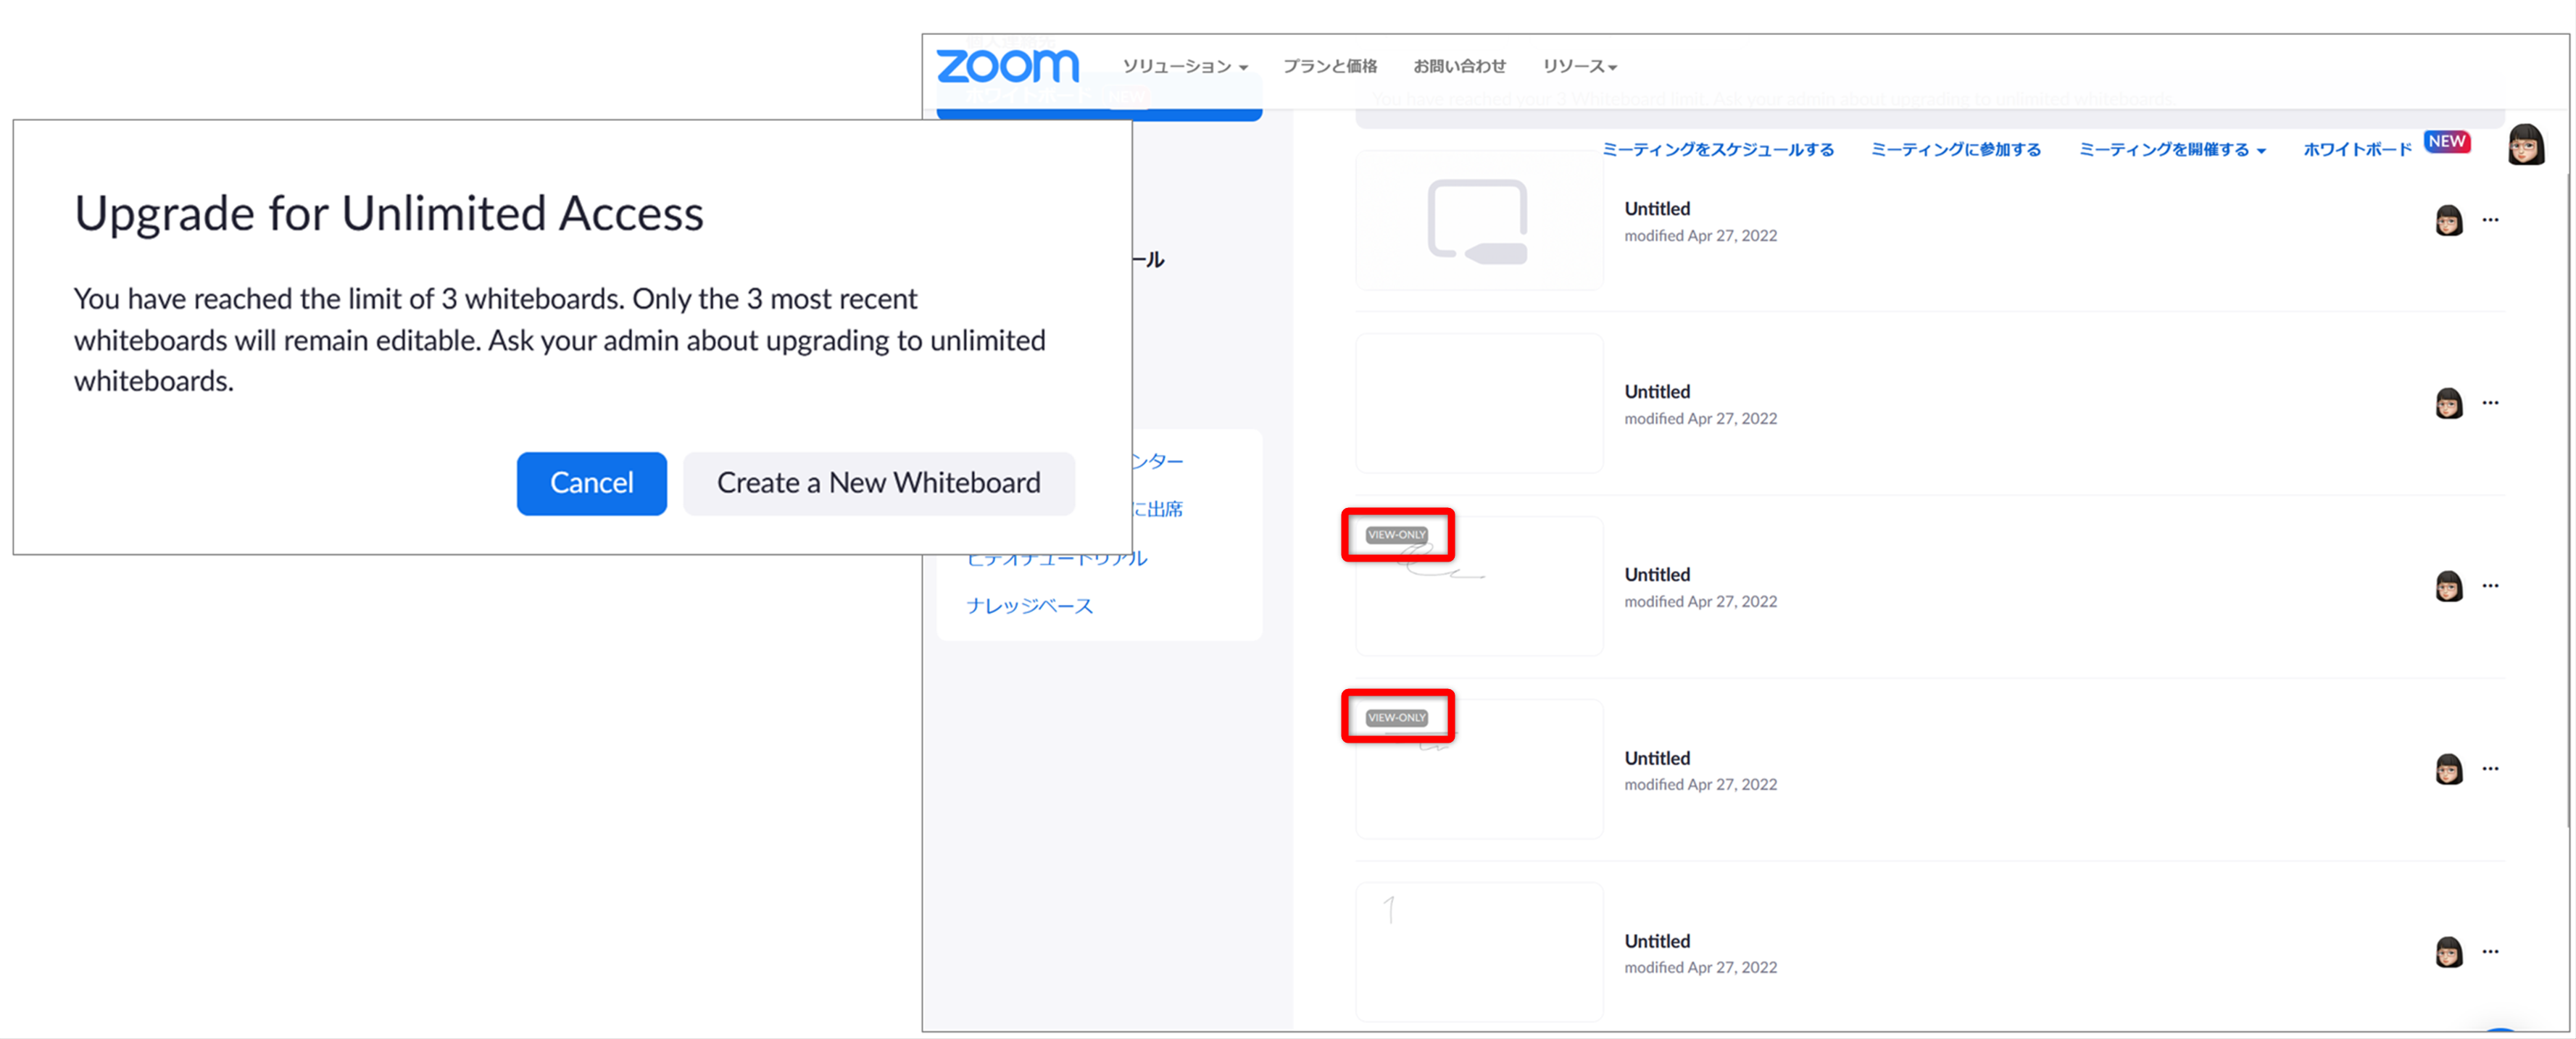Image resolution: width=2576 pixels, height=1039 pixels.
Task: Click Cancel in the upgrade dialog
Action: pyautogui.click(x=591, y=483)
